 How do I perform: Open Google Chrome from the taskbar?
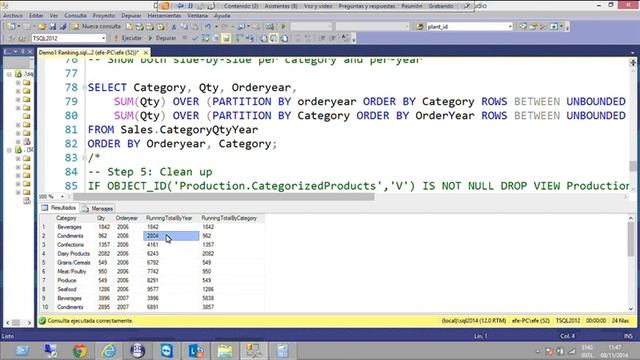tap(80, 351)
